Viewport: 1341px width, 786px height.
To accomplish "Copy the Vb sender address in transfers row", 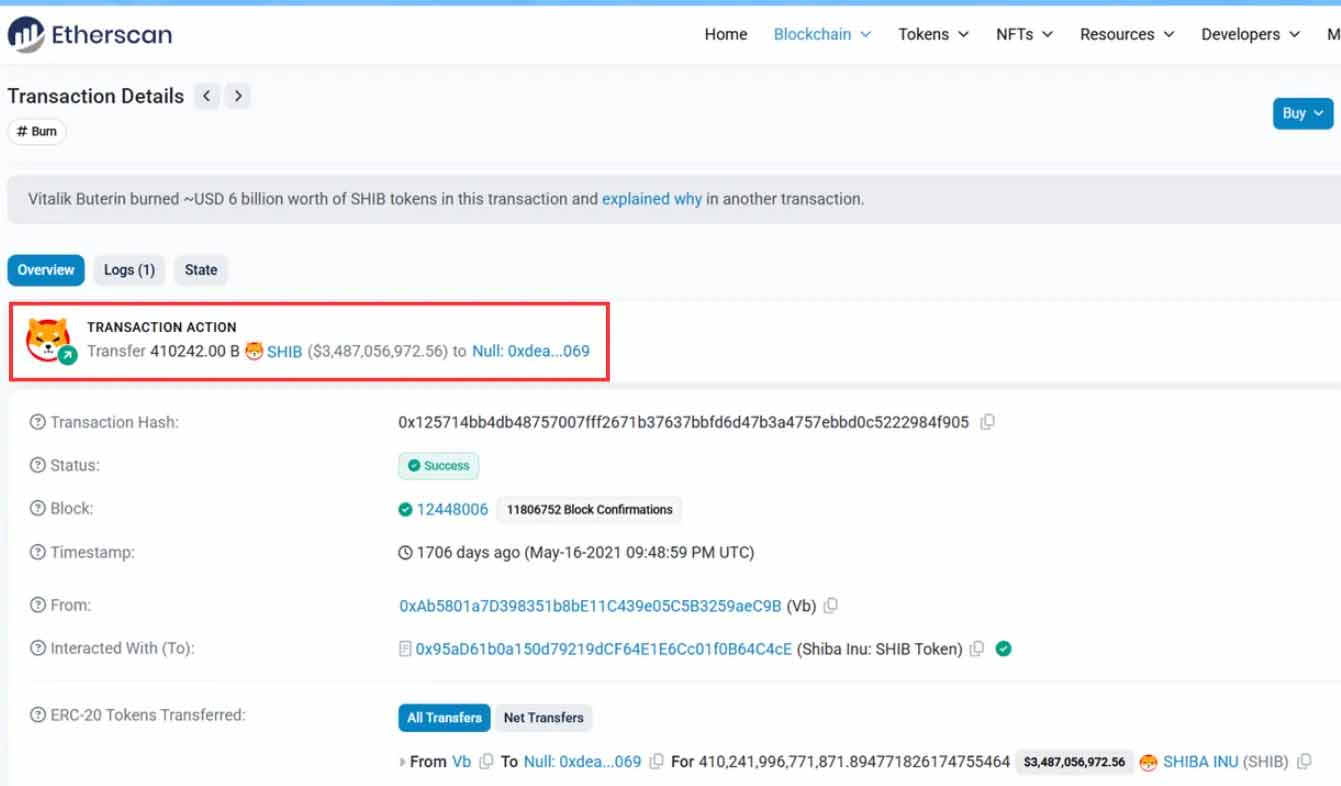I will [x=486, y=762].
